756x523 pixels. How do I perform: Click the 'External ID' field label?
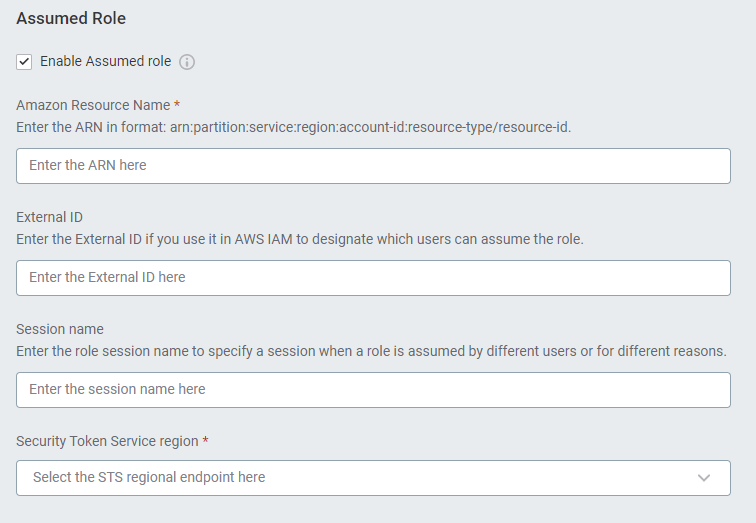[x=51, y=217]
